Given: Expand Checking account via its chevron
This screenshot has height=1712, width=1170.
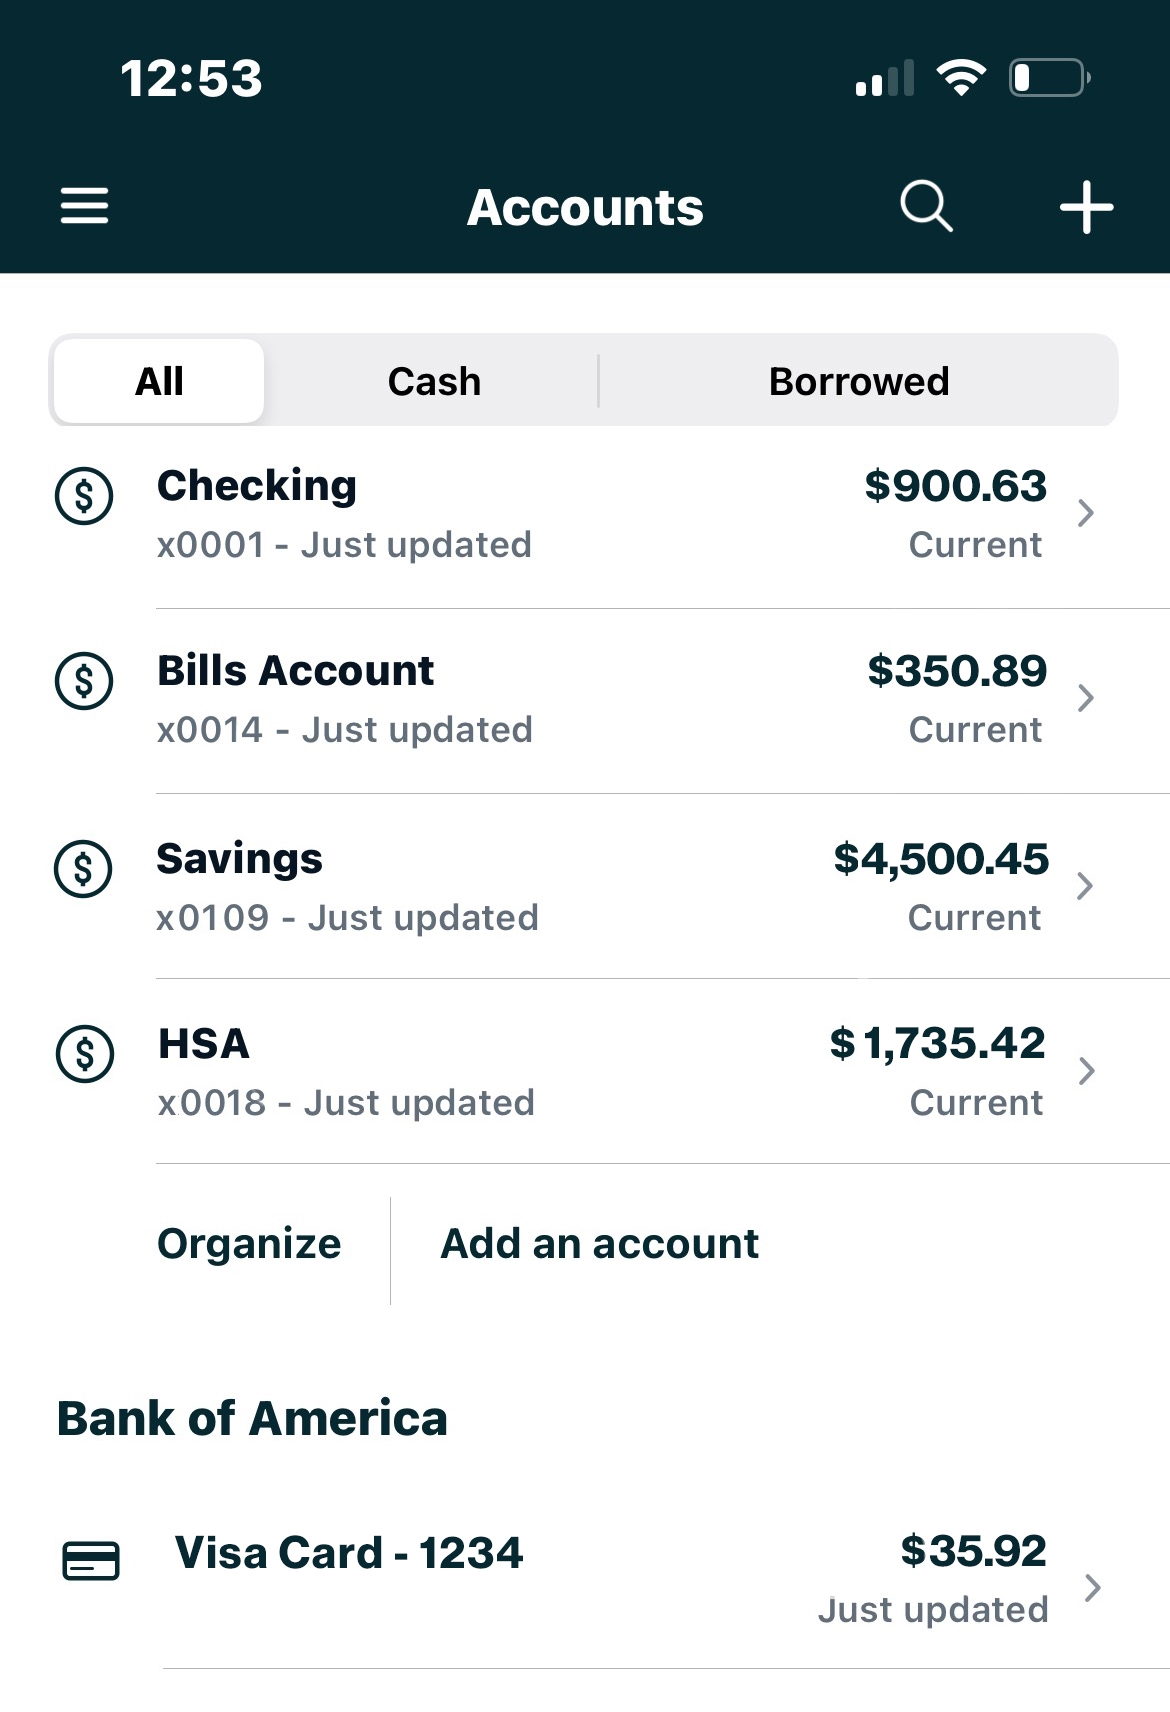Looking at the screenshot, I should pos(1086,513).
